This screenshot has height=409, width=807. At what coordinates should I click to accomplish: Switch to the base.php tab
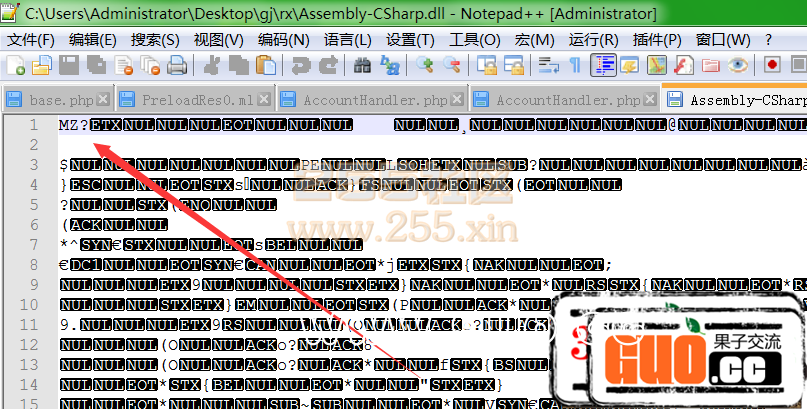59,101
